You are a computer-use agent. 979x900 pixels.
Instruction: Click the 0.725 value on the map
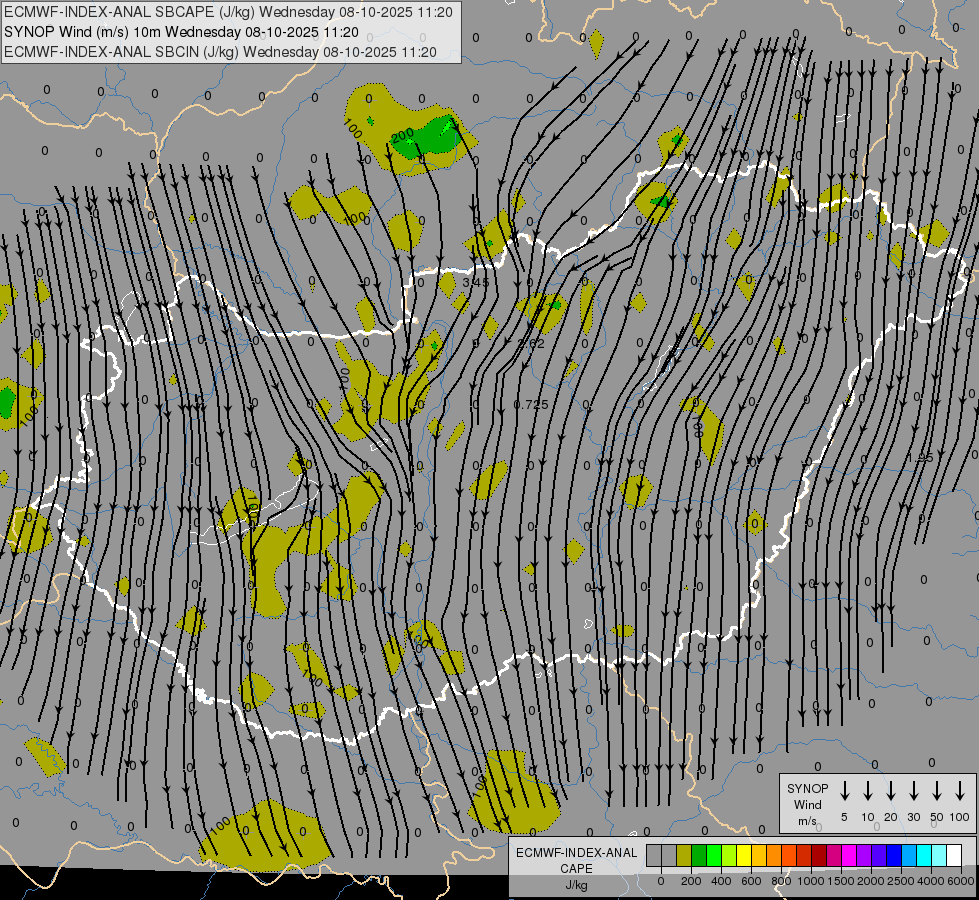[x=531, y=404]
